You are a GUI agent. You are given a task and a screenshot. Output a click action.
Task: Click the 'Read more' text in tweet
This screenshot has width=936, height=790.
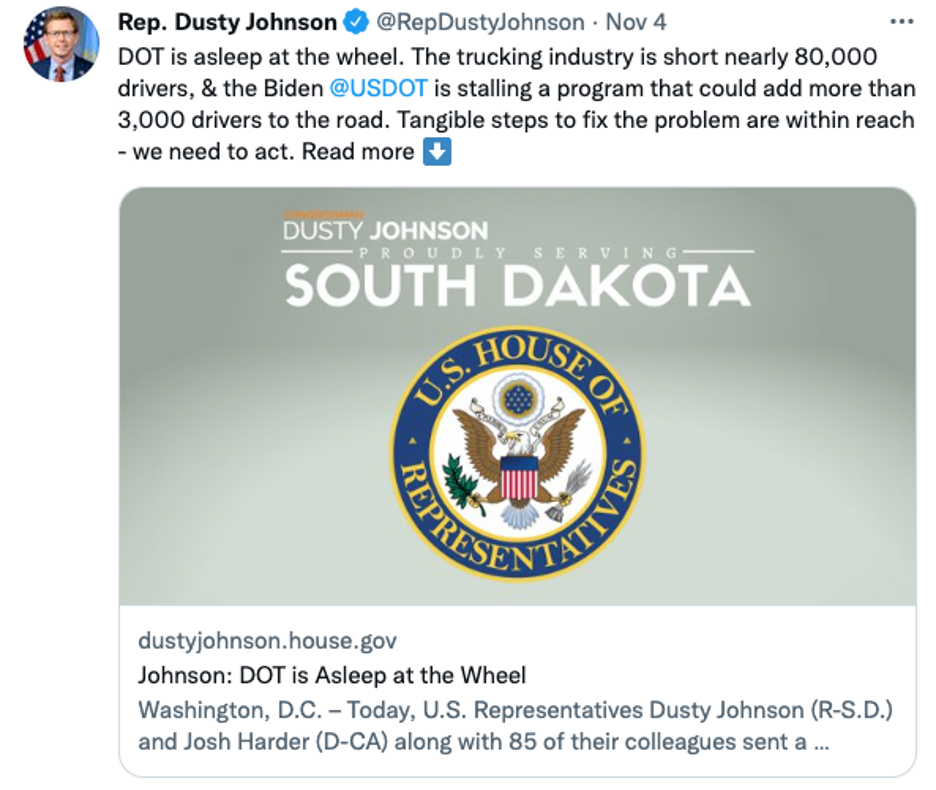tap(358, 152)
